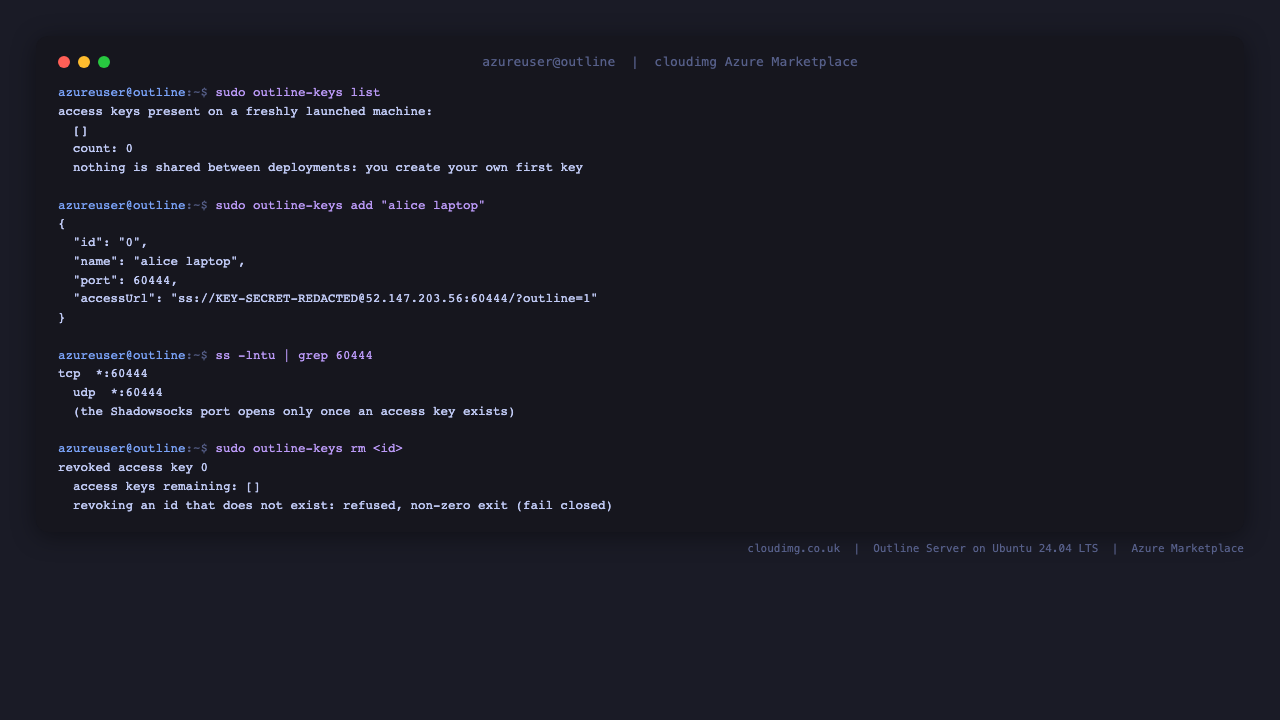Click footer 'Azure Marketplace' text
Screen dimensions: 1280x720
click(1187, 548)
